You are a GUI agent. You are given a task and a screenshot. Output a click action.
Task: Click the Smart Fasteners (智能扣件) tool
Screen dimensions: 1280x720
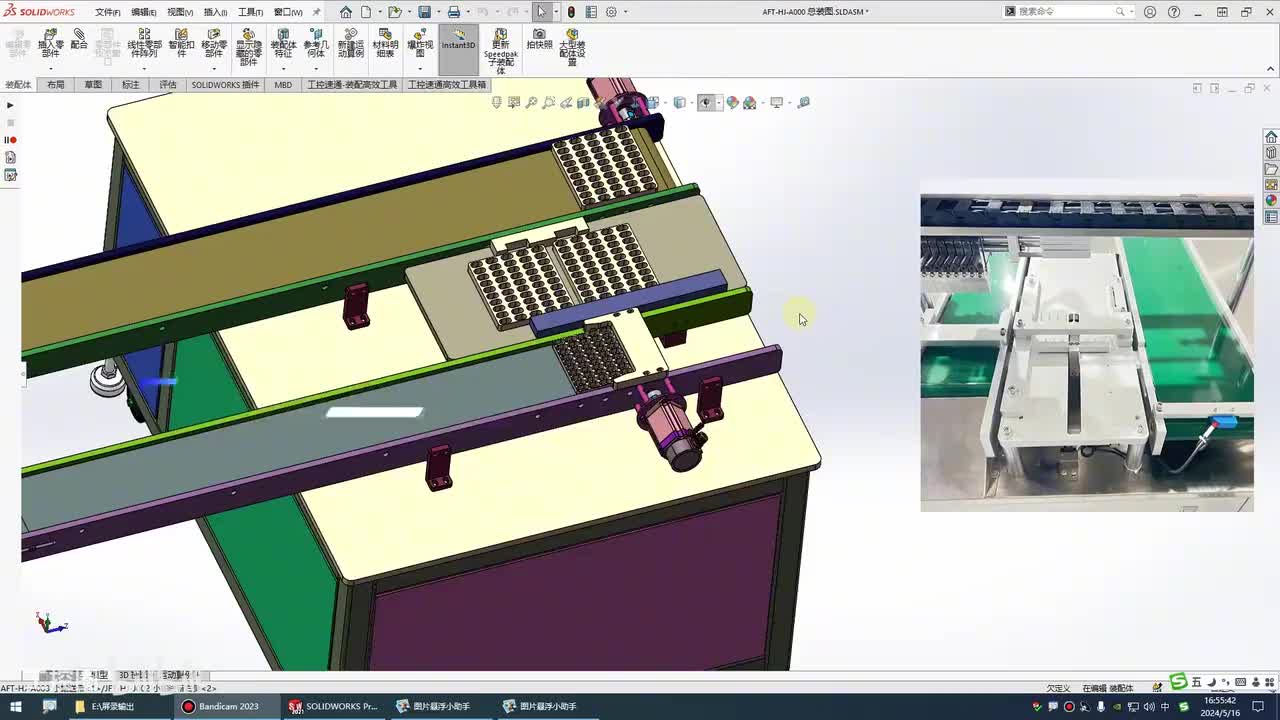(181, 43)
